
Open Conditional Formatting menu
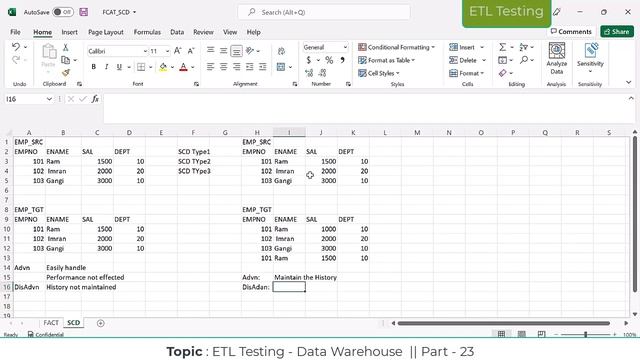click(x=396, y=47)
